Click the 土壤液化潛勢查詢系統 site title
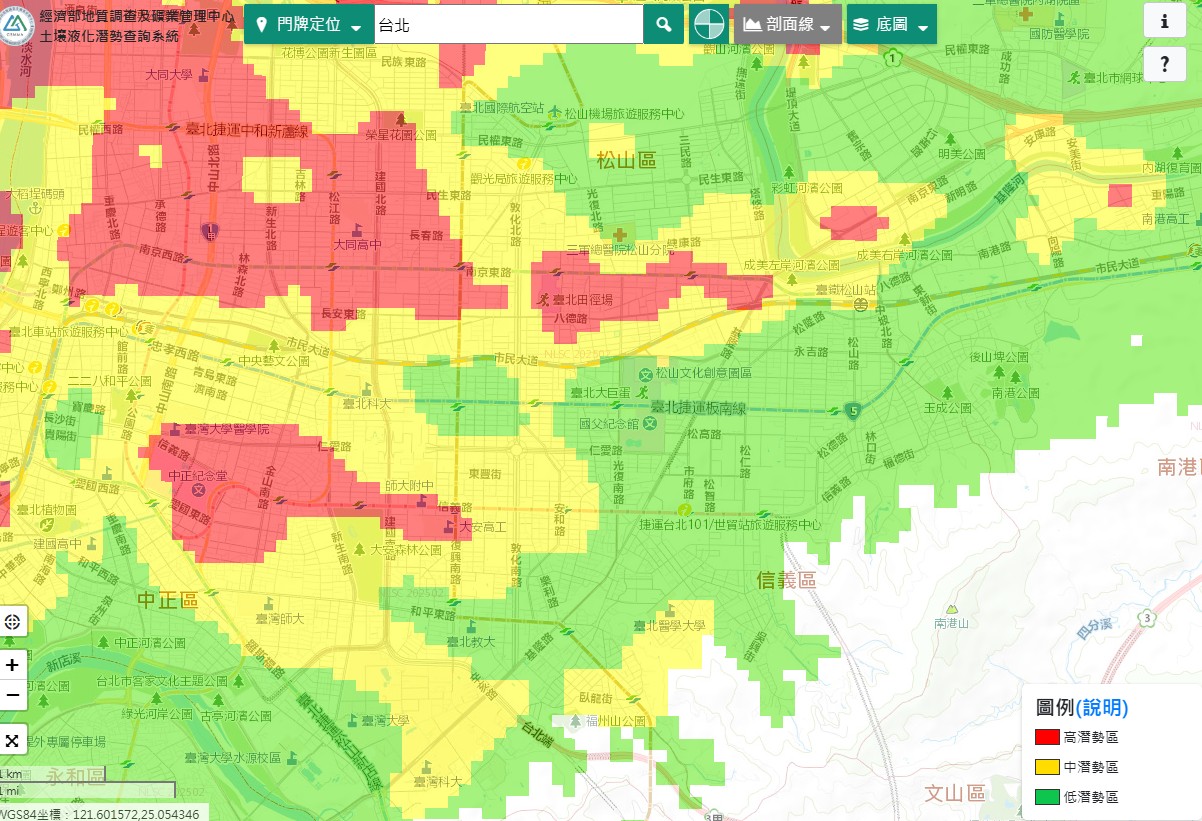Viewport: 1202px width, 821px height. 110,36
